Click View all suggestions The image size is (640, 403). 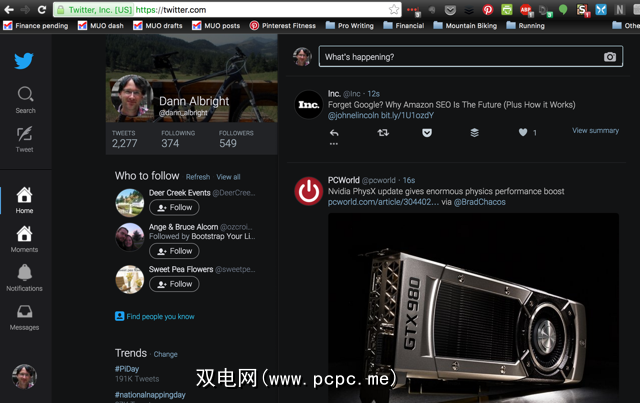[228, 177]
